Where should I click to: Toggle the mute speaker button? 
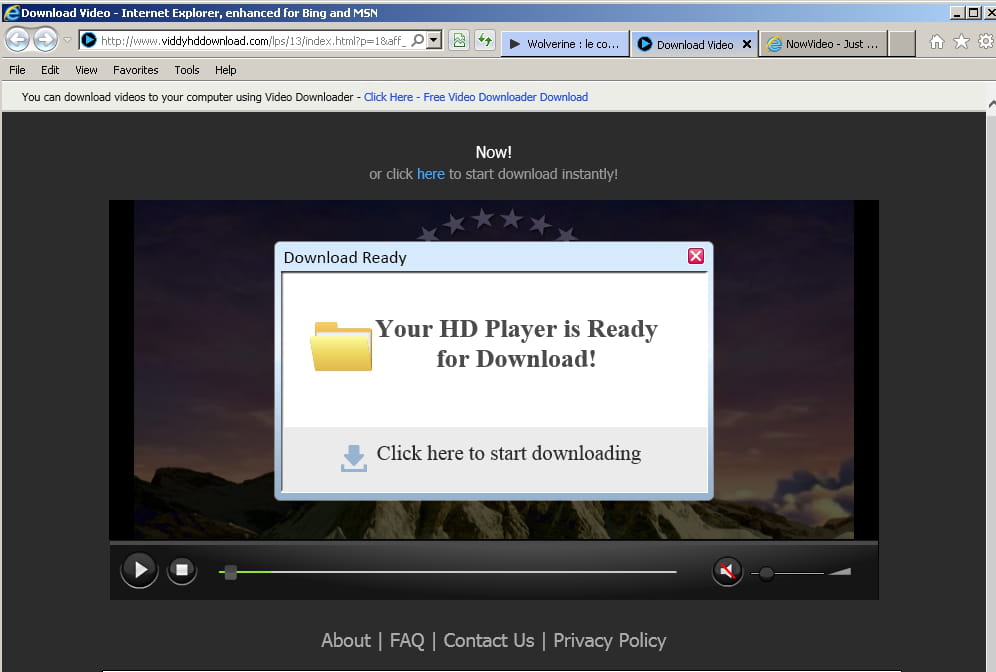728,571
